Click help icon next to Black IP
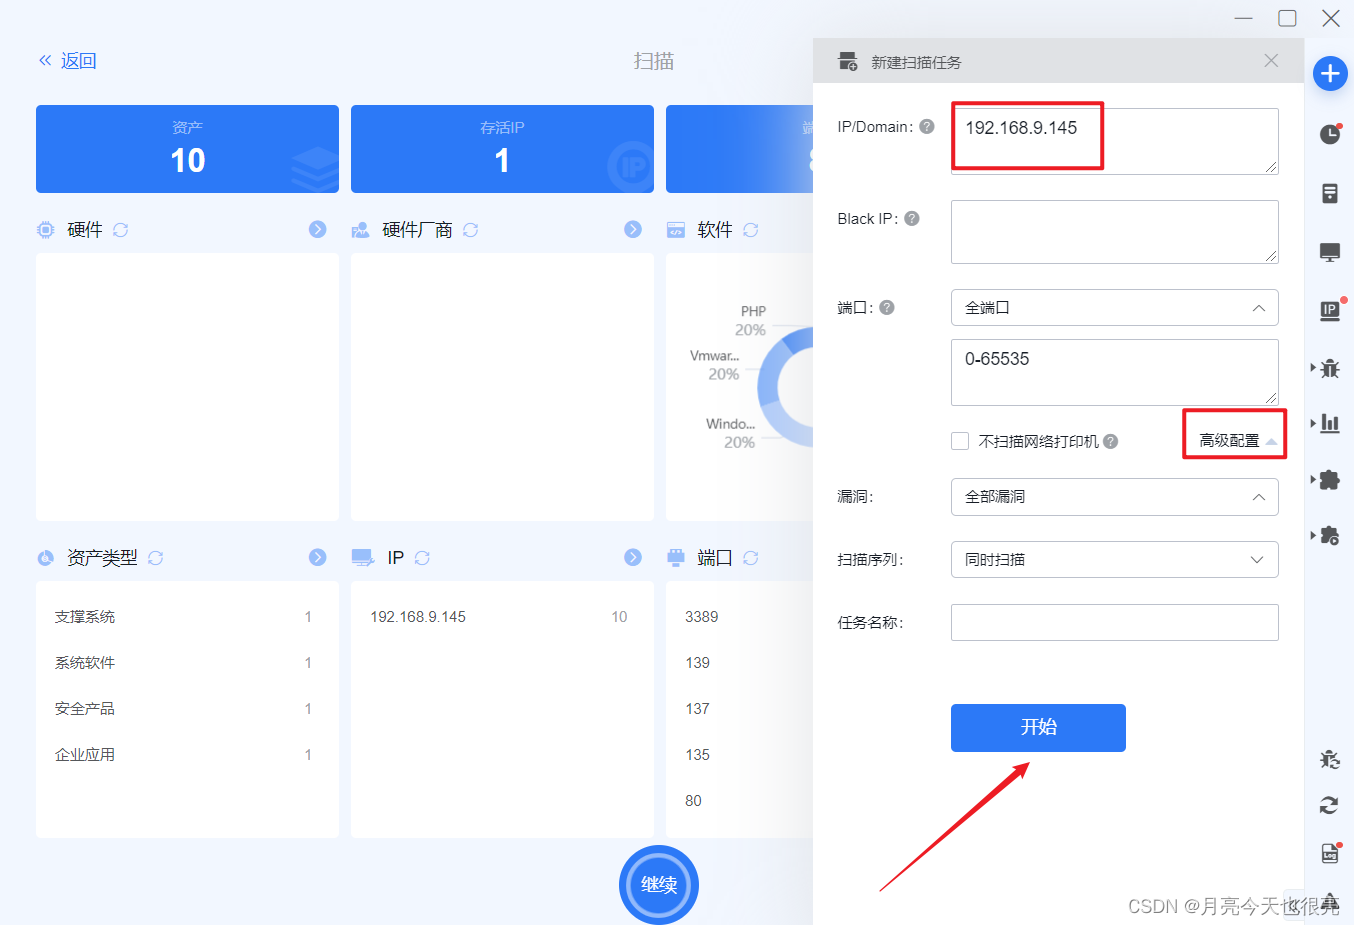This screenshot has width=1354, height=925. pos(912,219)
